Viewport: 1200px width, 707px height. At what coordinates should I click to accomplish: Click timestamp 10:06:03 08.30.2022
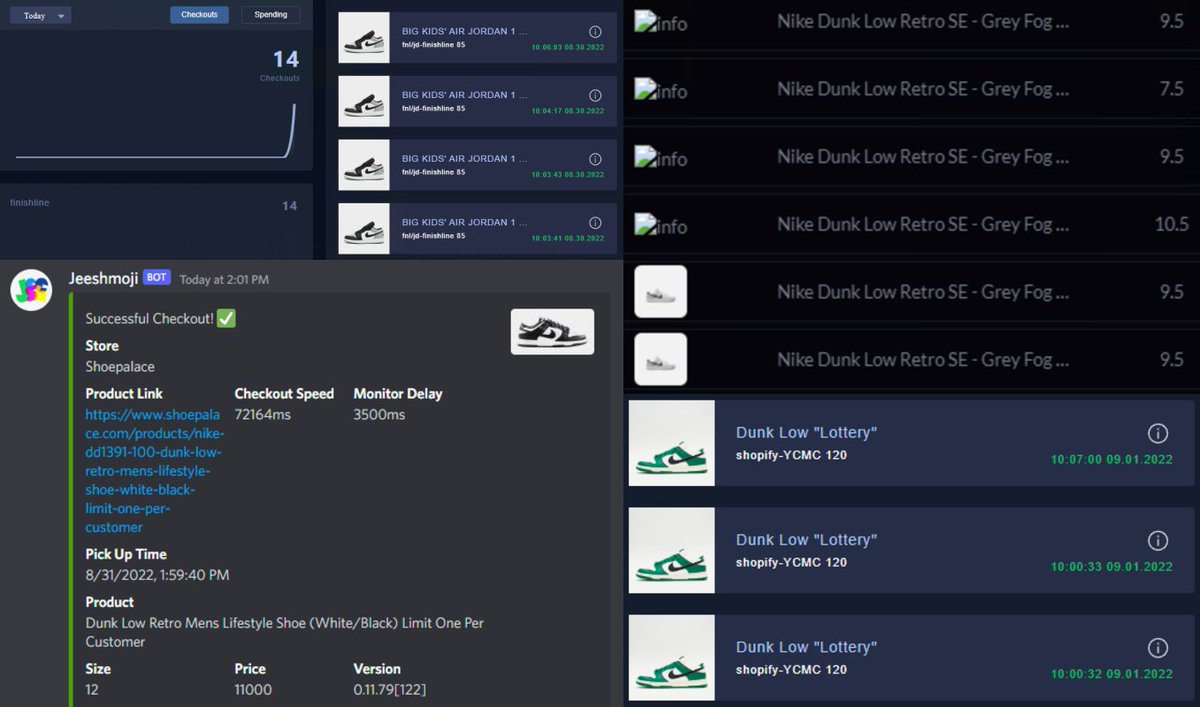coord(567,48)
